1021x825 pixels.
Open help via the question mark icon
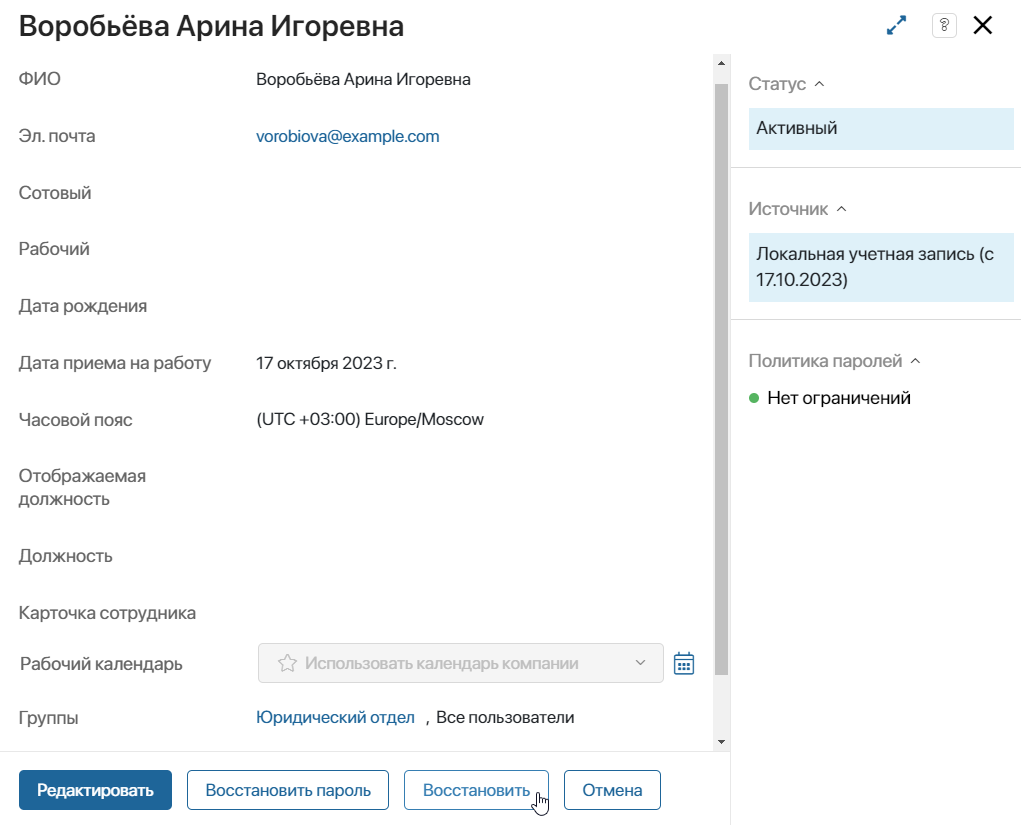944,25
